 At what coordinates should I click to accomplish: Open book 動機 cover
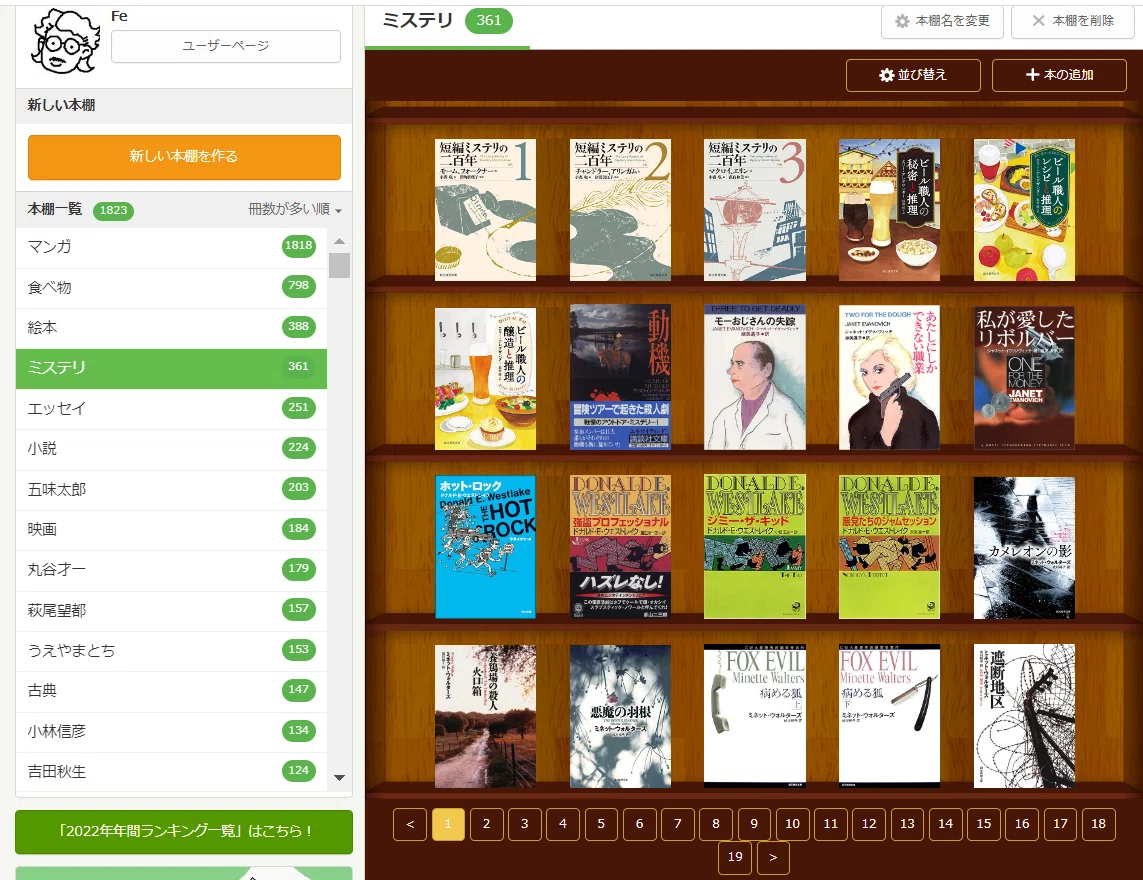[620, 377]
